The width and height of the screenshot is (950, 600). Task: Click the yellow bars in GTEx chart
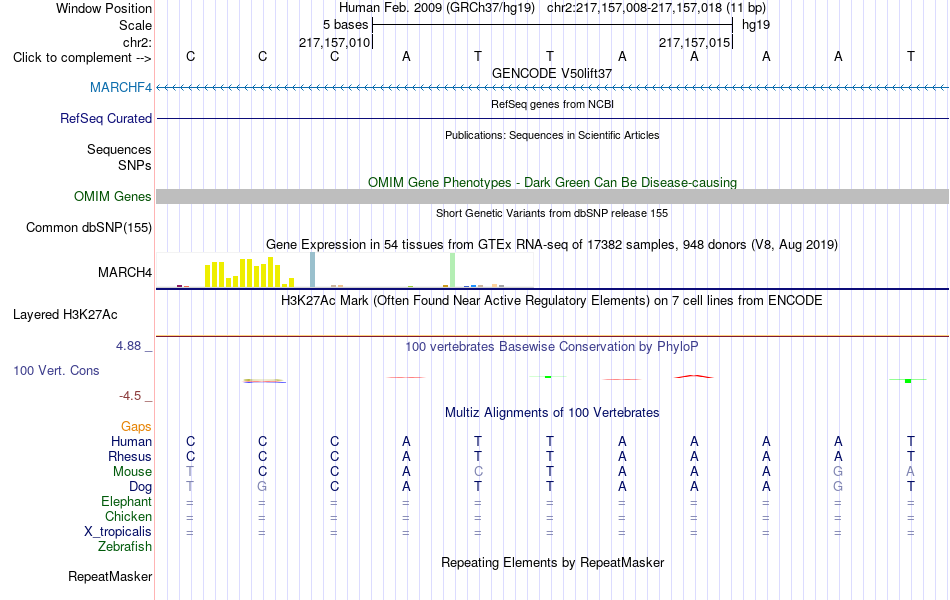point(249,272)
